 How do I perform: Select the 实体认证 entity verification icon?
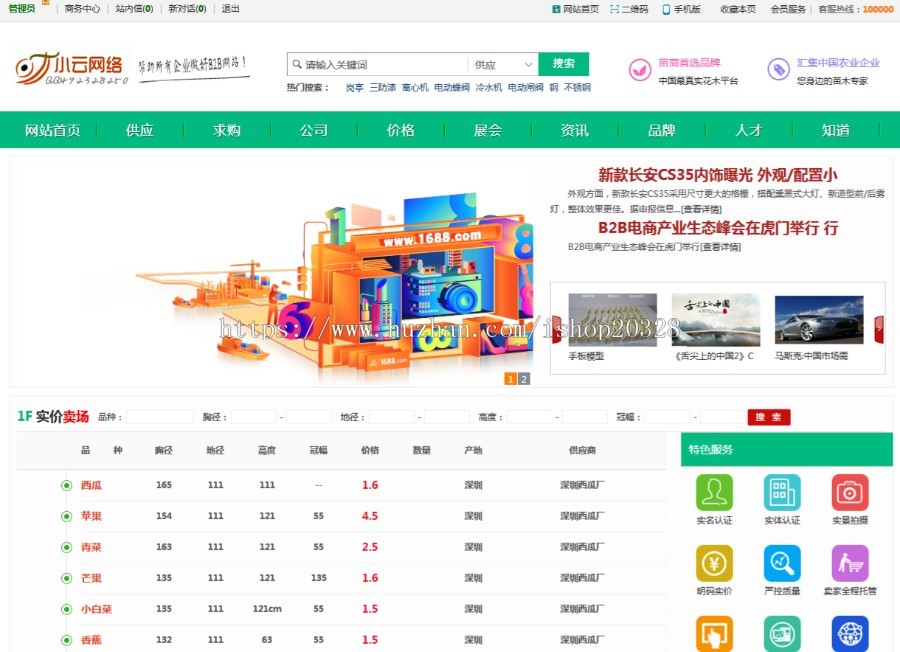coord(782,492)
